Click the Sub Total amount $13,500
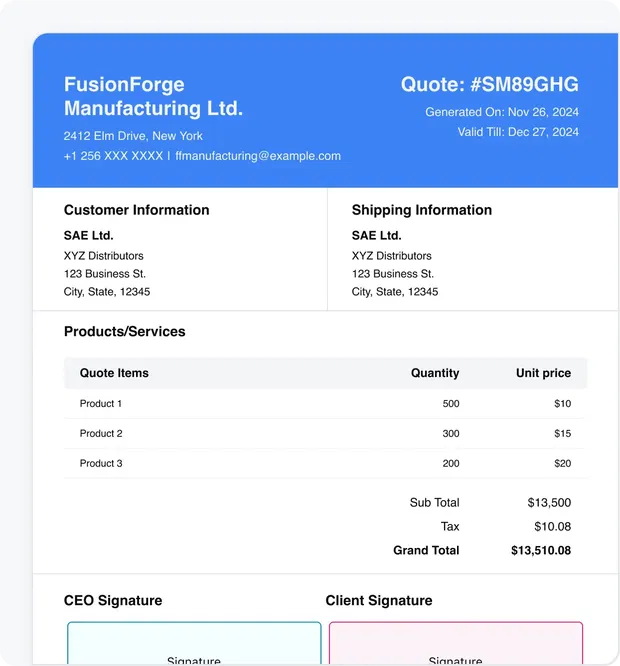Screen dimensions: 620x666 pyautogui.click(x=549, y=503)
